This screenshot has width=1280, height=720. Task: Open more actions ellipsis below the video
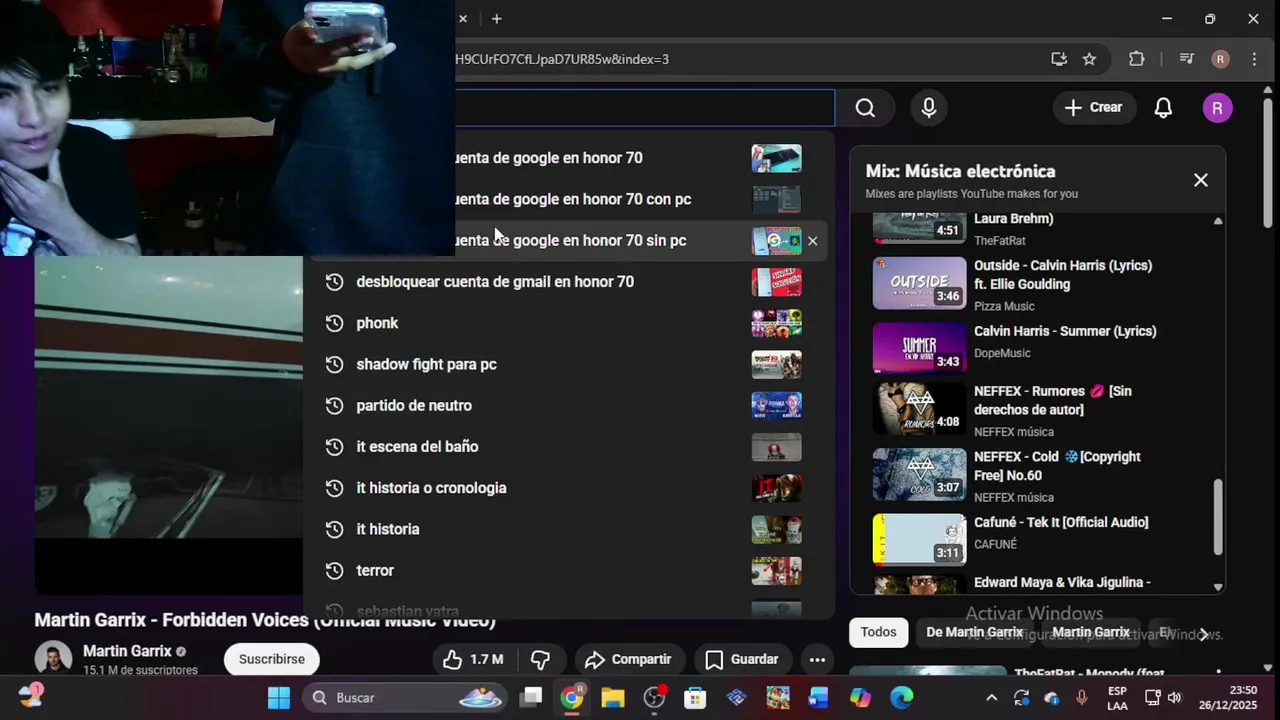coord(817,659)
